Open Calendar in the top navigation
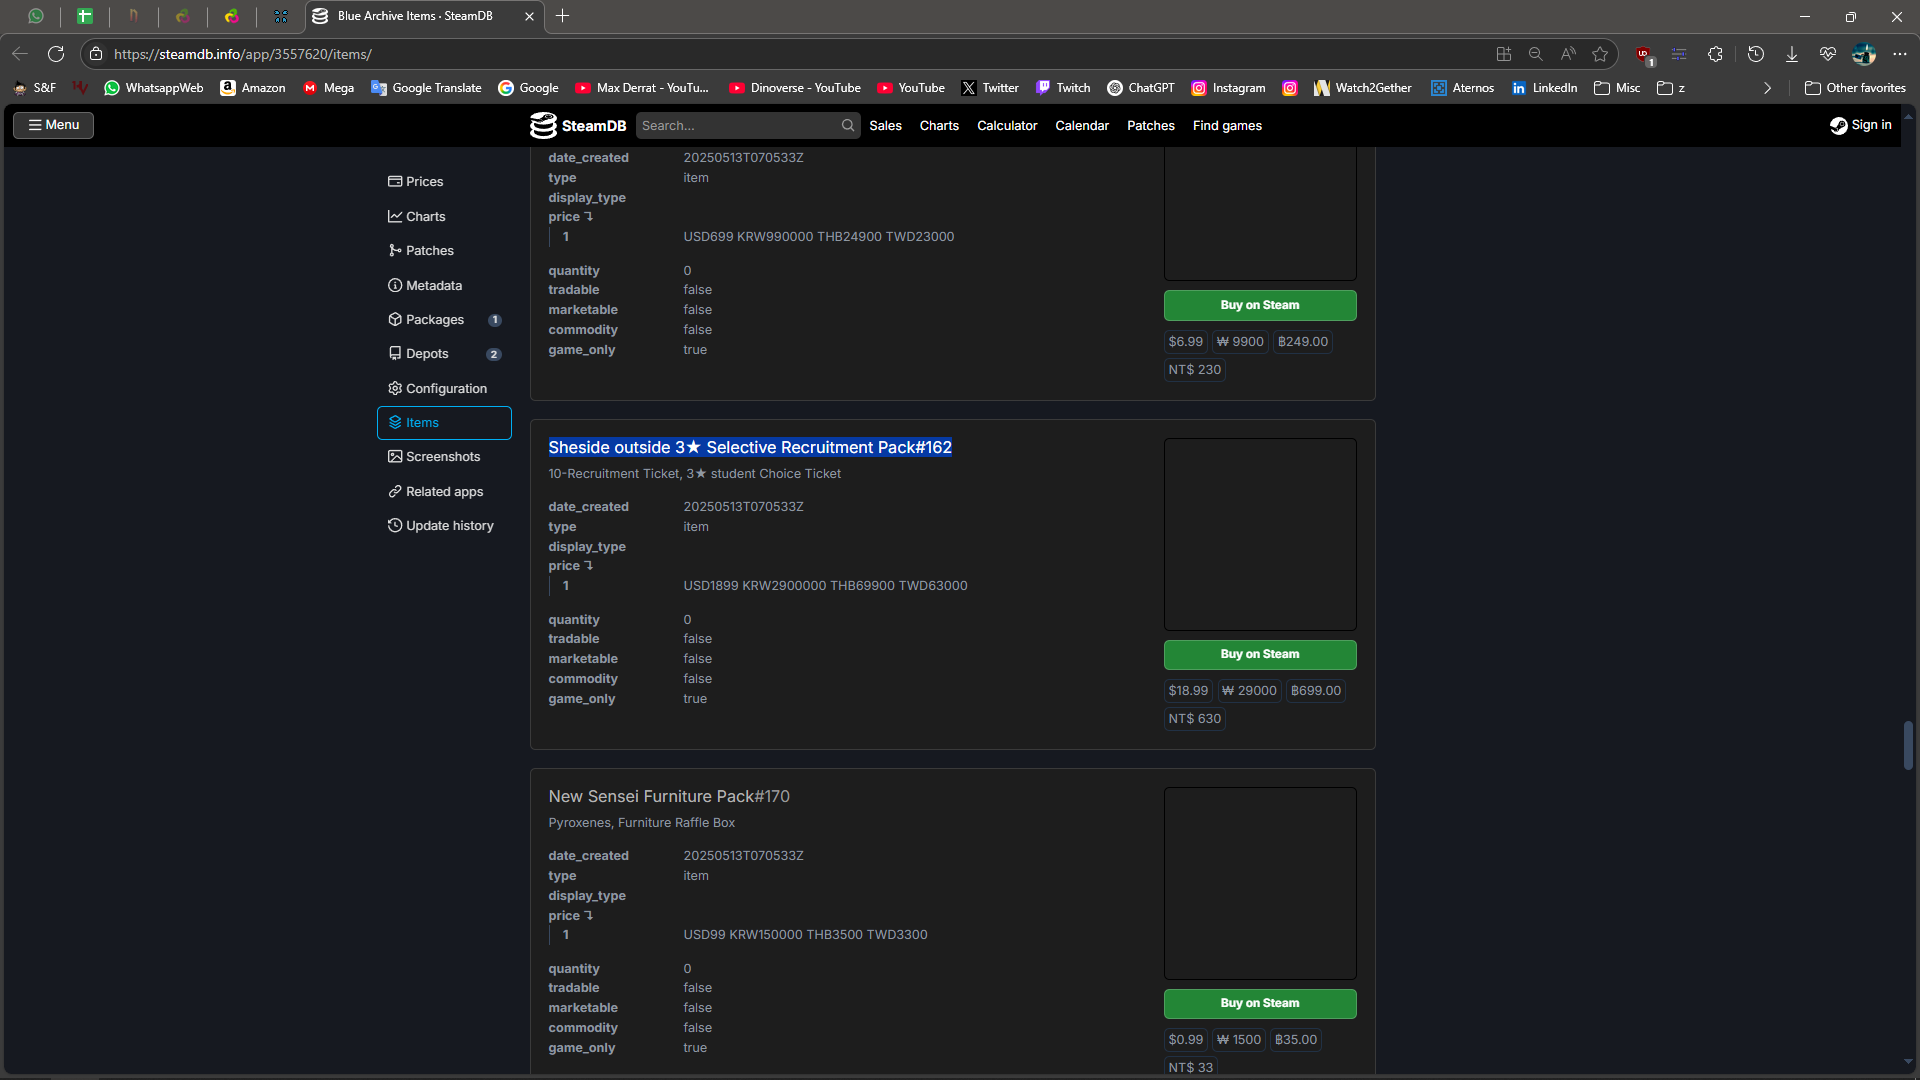Screen dimensions: 1920x1080 [x=1082, y=125]
